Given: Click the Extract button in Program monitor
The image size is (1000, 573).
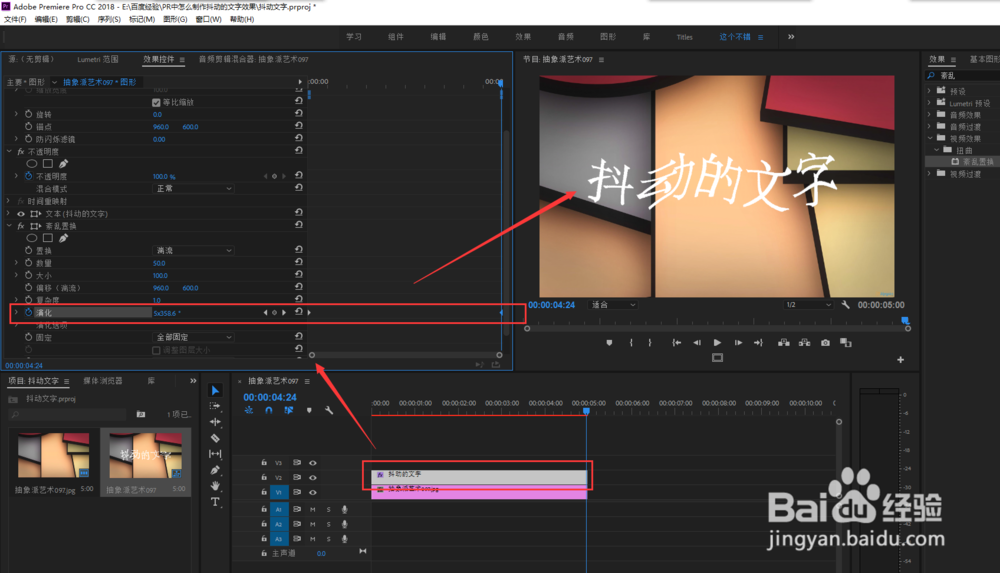Looking at the screenshot, I should click(x=805, y=343).
